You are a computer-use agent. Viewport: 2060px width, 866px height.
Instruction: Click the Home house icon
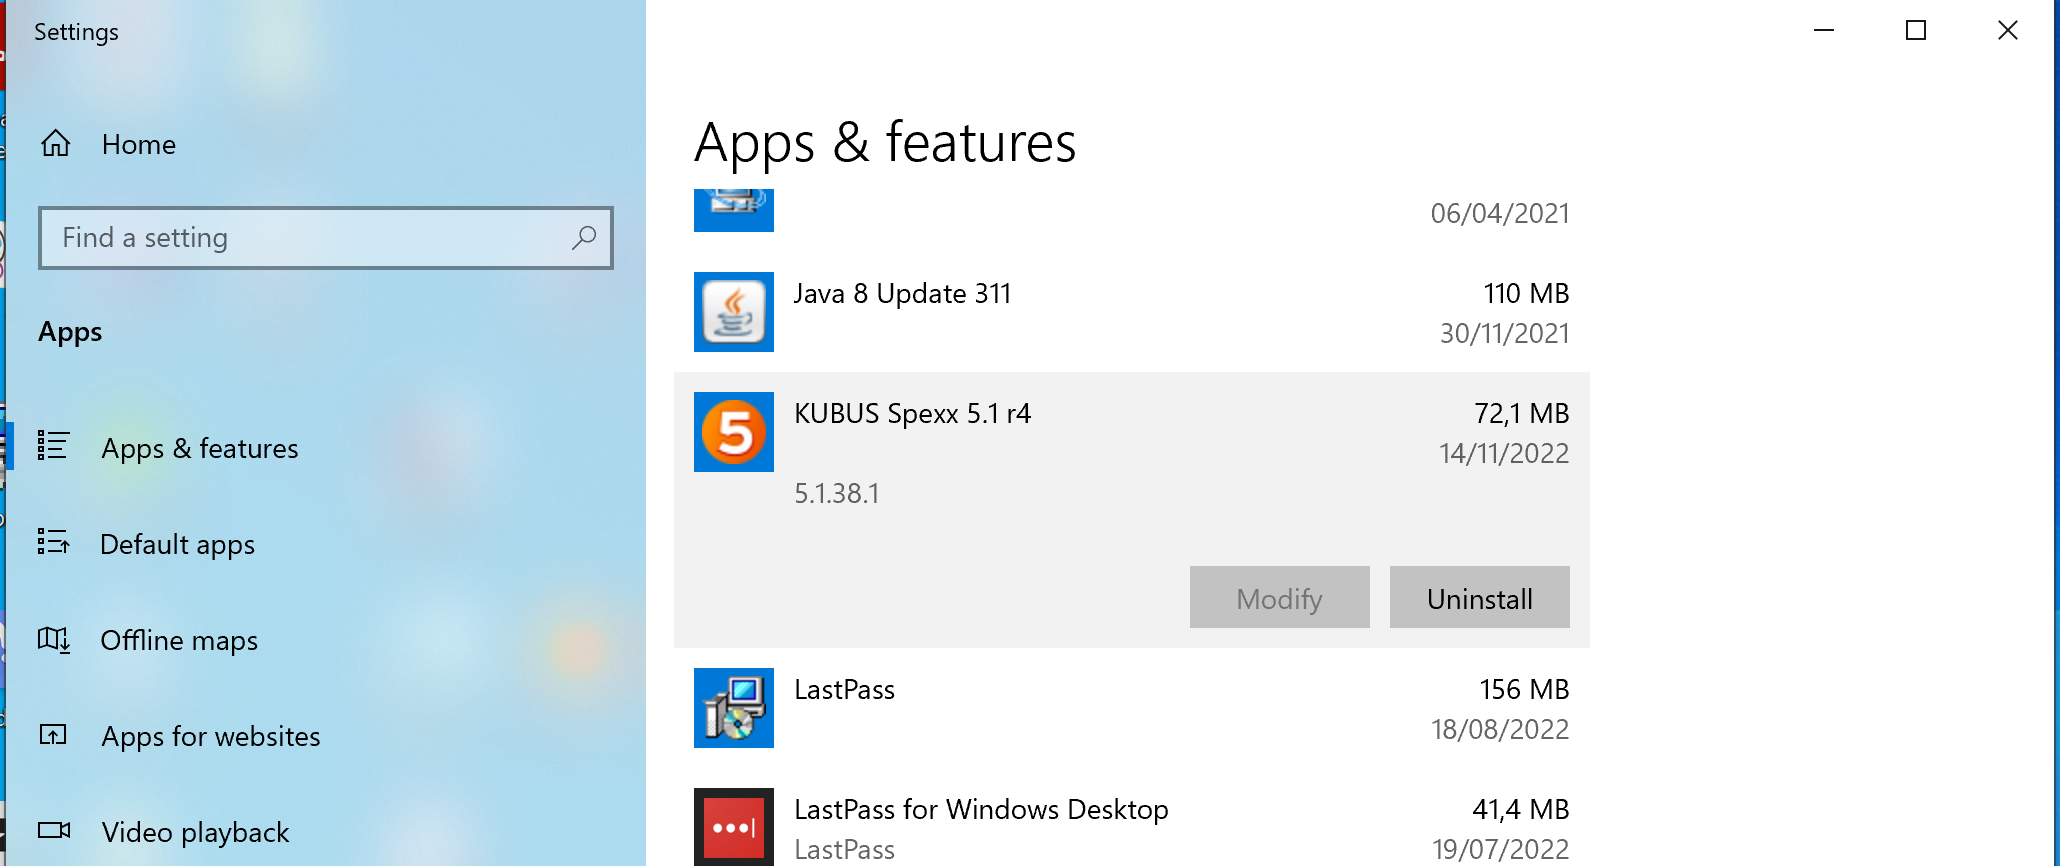[x=55, y=144]
